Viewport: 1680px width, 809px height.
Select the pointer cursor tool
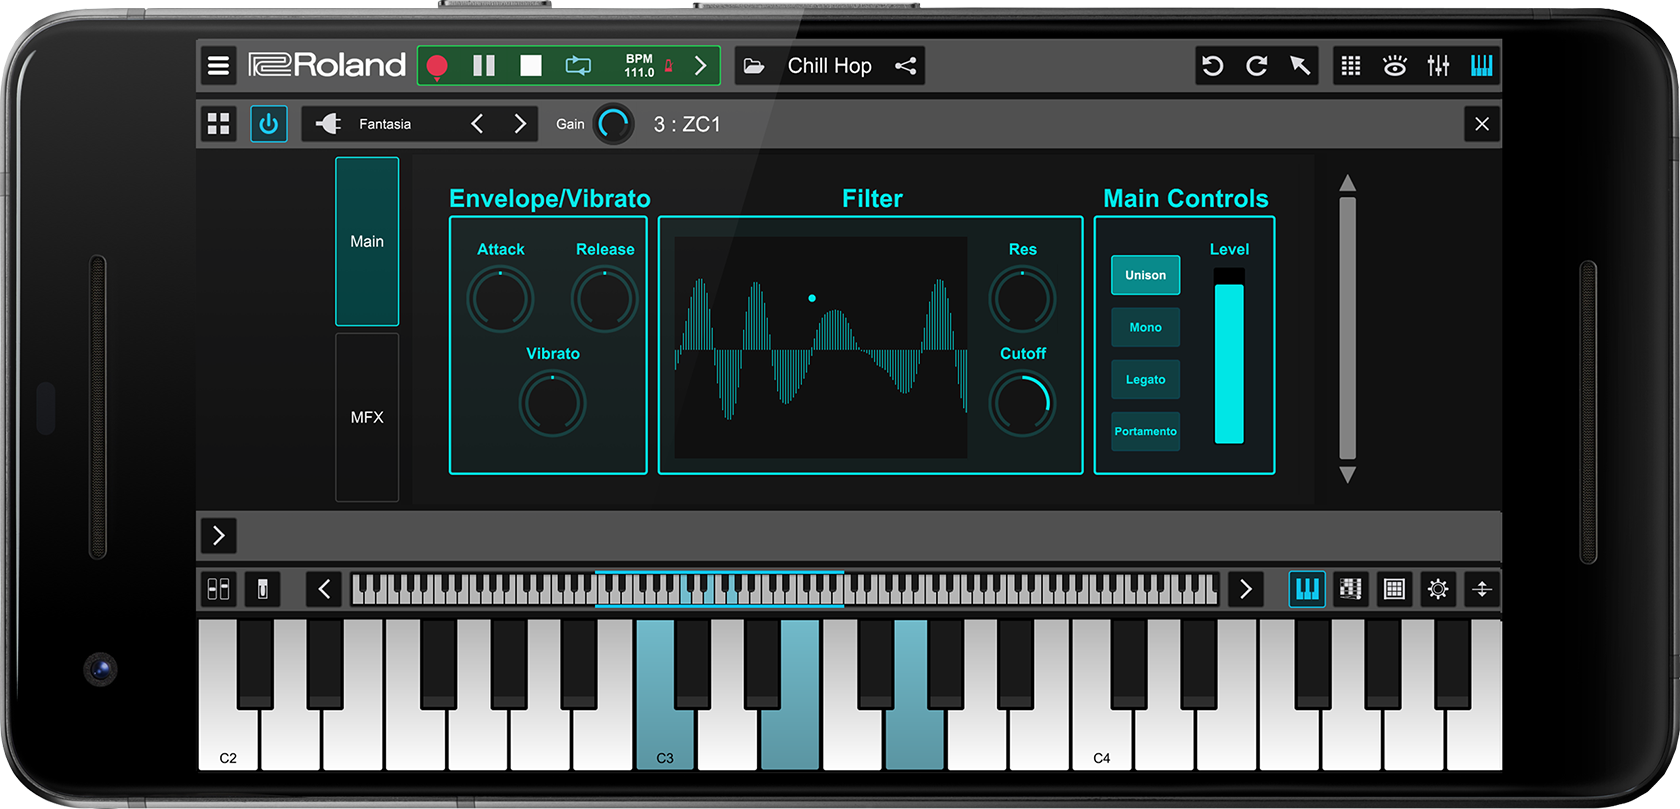coord(1300,66)
